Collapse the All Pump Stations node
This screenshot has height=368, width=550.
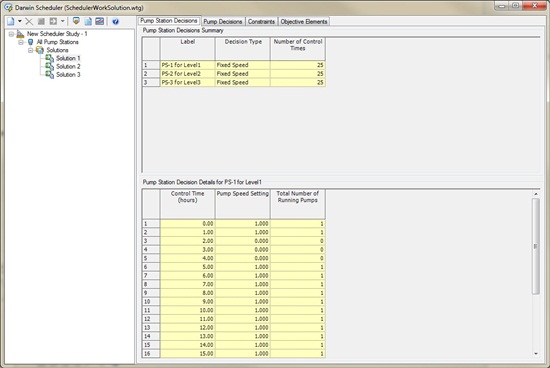[x=21, y=42]
